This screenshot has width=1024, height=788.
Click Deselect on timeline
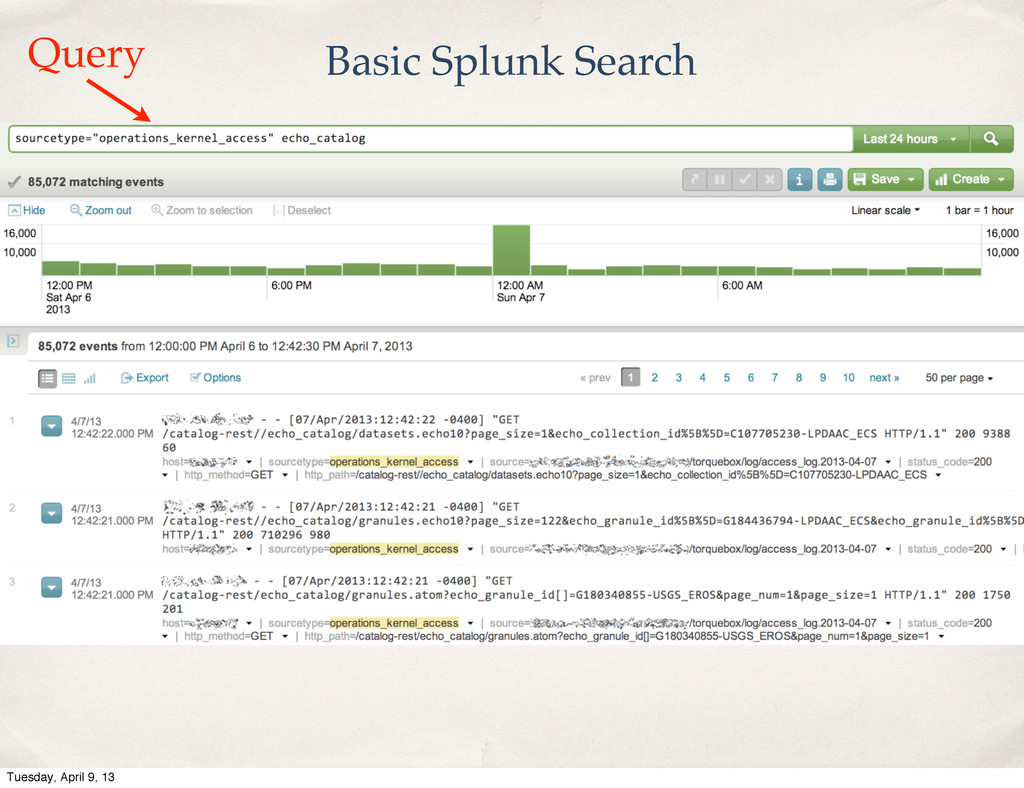point(302,210)
